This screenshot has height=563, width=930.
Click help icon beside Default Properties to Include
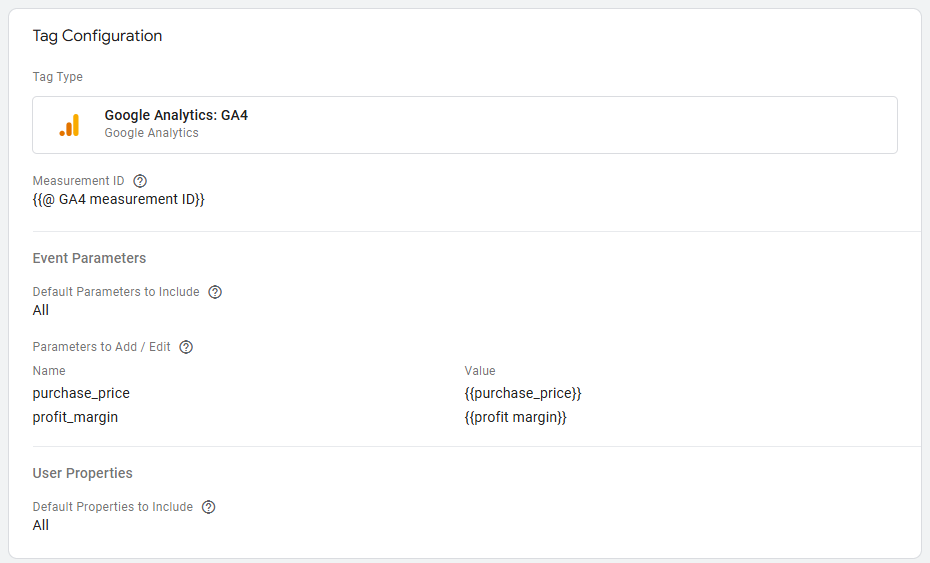coord(208,507)
